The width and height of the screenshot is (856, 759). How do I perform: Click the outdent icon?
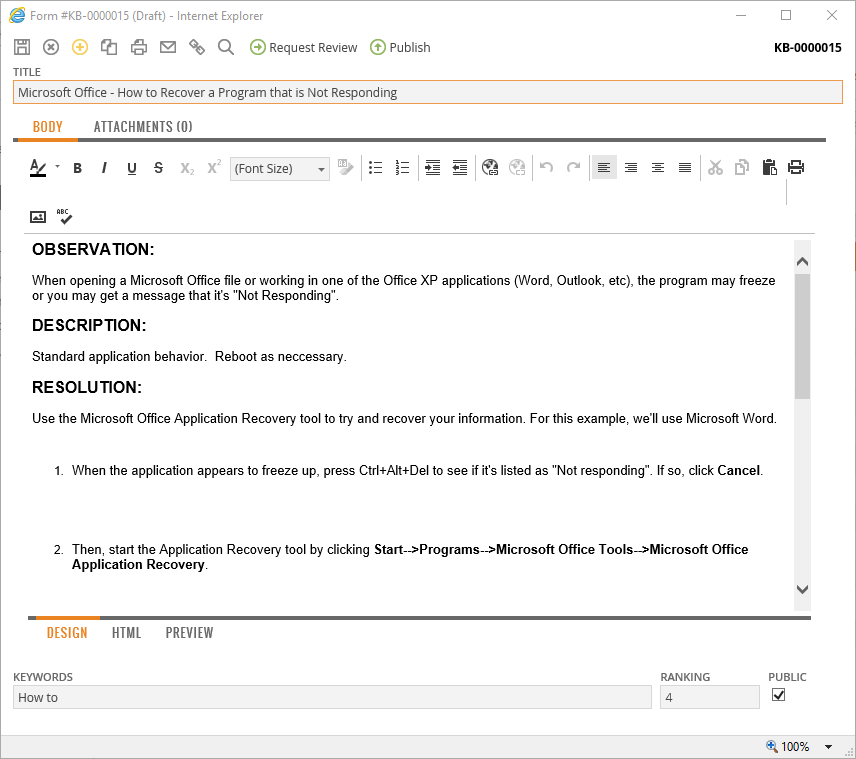460,168
